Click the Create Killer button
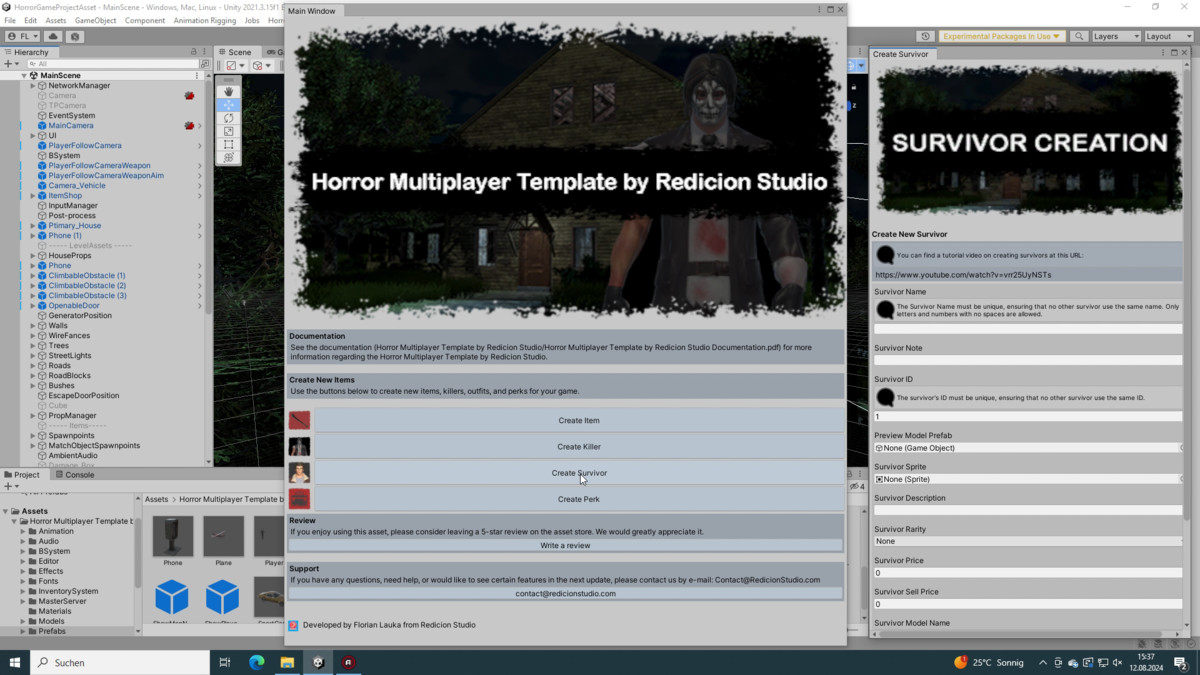Screen dimensions: 1200x675 [579, 447]
